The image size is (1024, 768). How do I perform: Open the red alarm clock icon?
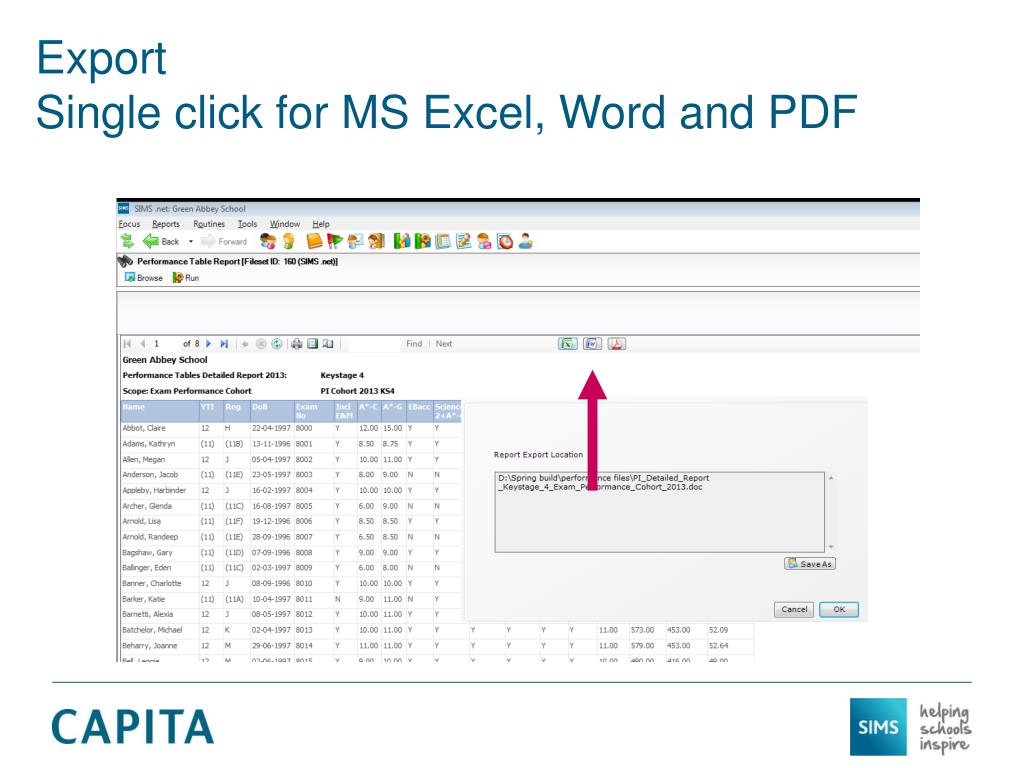pyautogui.click(x=505, y=241)
